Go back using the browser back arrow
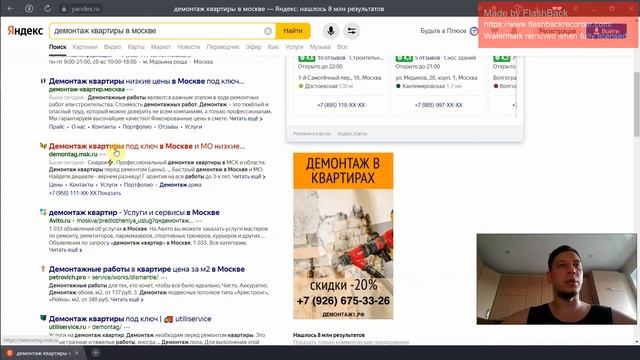This screenshot has width=640, height=360. pos(11,9)
